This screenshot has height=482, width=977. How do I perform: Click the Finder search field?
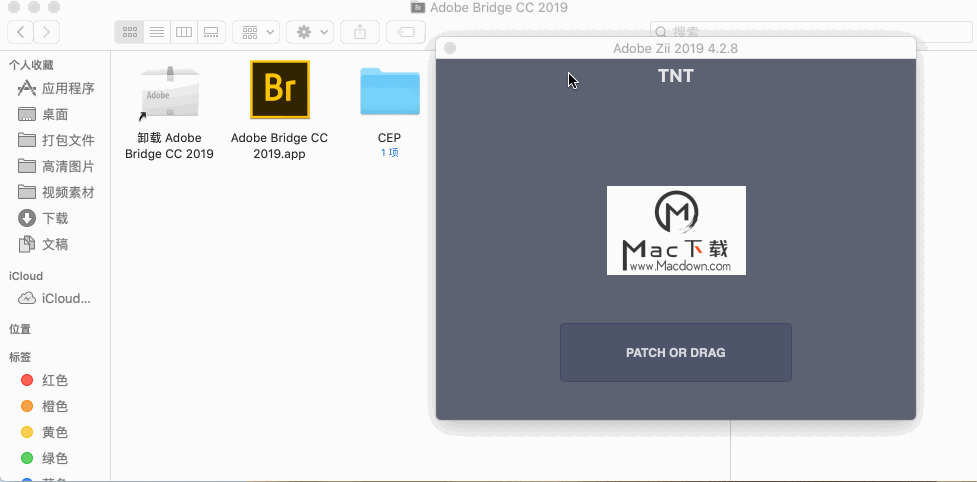tap(811, 32)
